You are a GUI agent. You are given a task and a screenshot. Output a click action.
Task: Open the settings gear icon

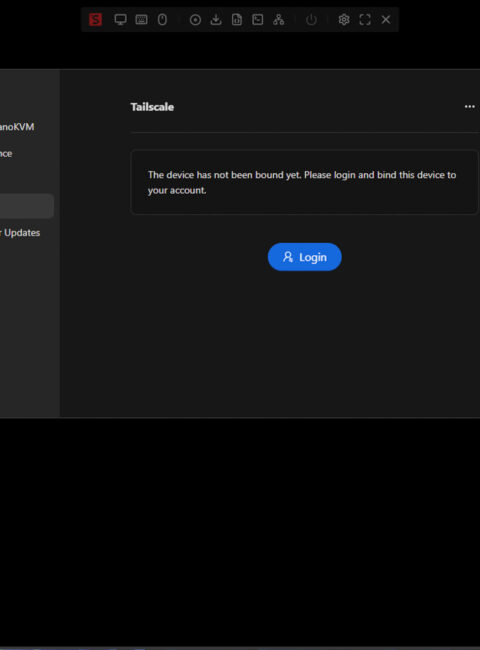pos(344,19)
